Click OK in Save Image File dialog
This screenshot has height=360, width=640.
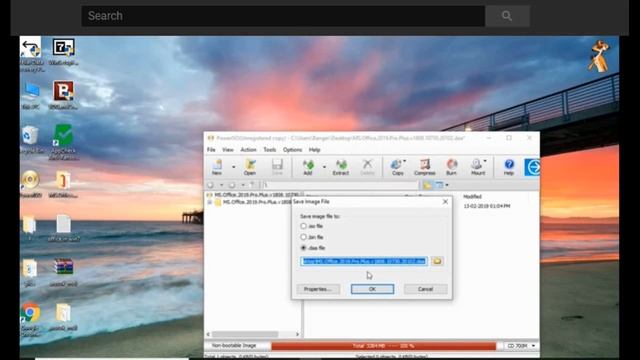(x=372, y=289)
